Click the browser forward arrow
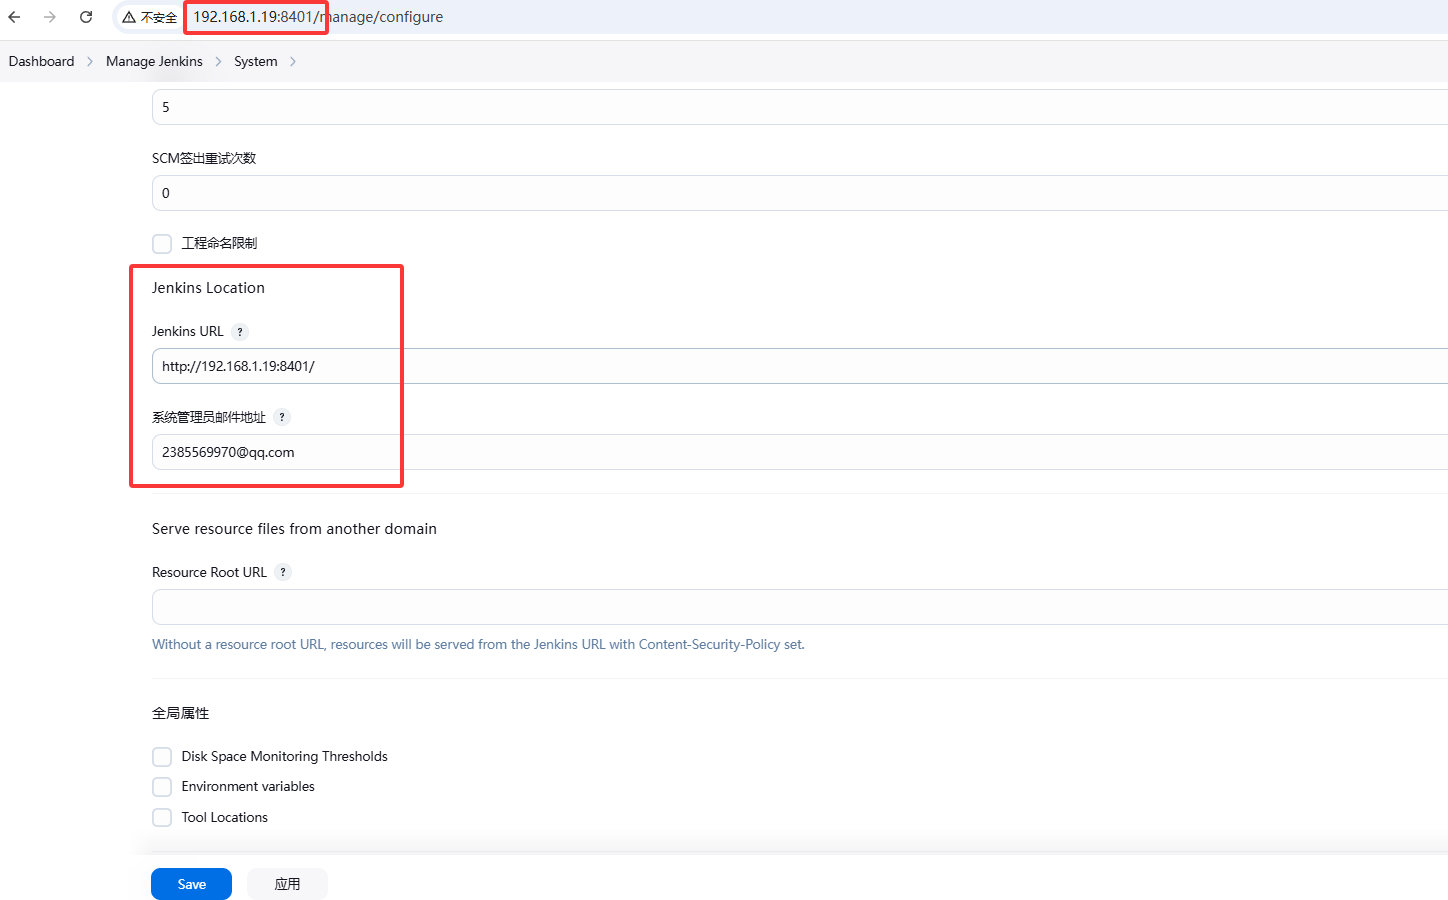The height and width of the screenshot is (900, 1448). [50, 17]
